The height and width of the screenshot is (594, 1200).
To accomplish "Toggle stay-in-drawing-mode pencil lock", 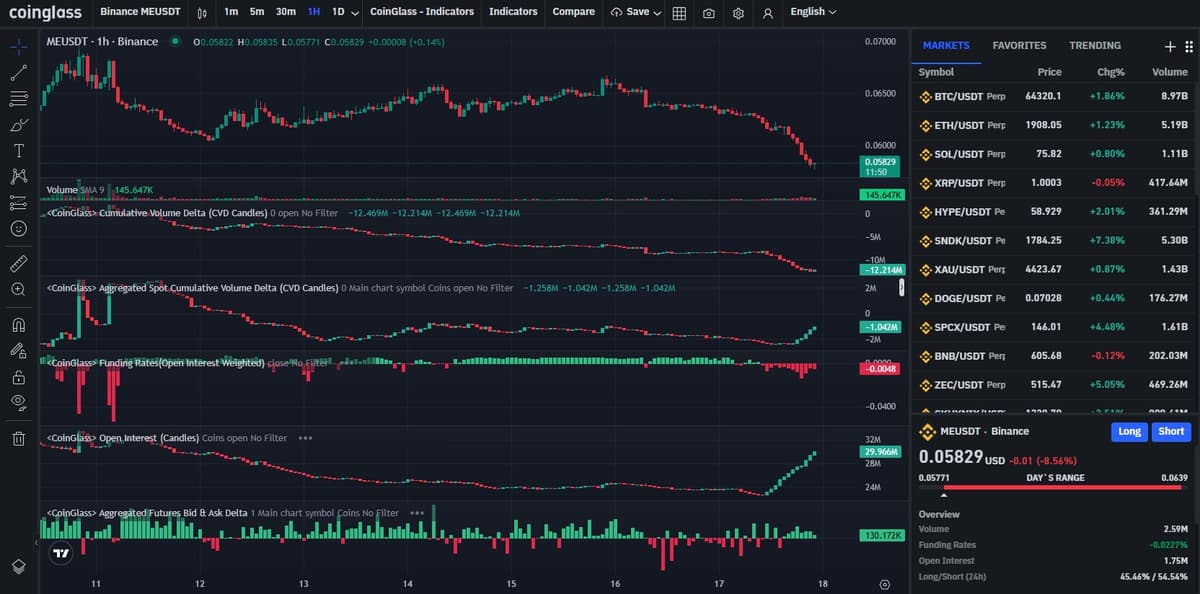I will (x=18, y=350).
